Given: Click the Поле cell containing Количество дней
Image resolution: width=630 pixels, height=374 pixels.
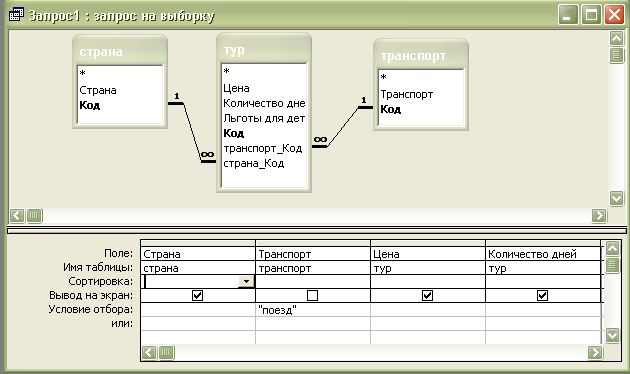Looking at the screenshot, I should [543, 254].
